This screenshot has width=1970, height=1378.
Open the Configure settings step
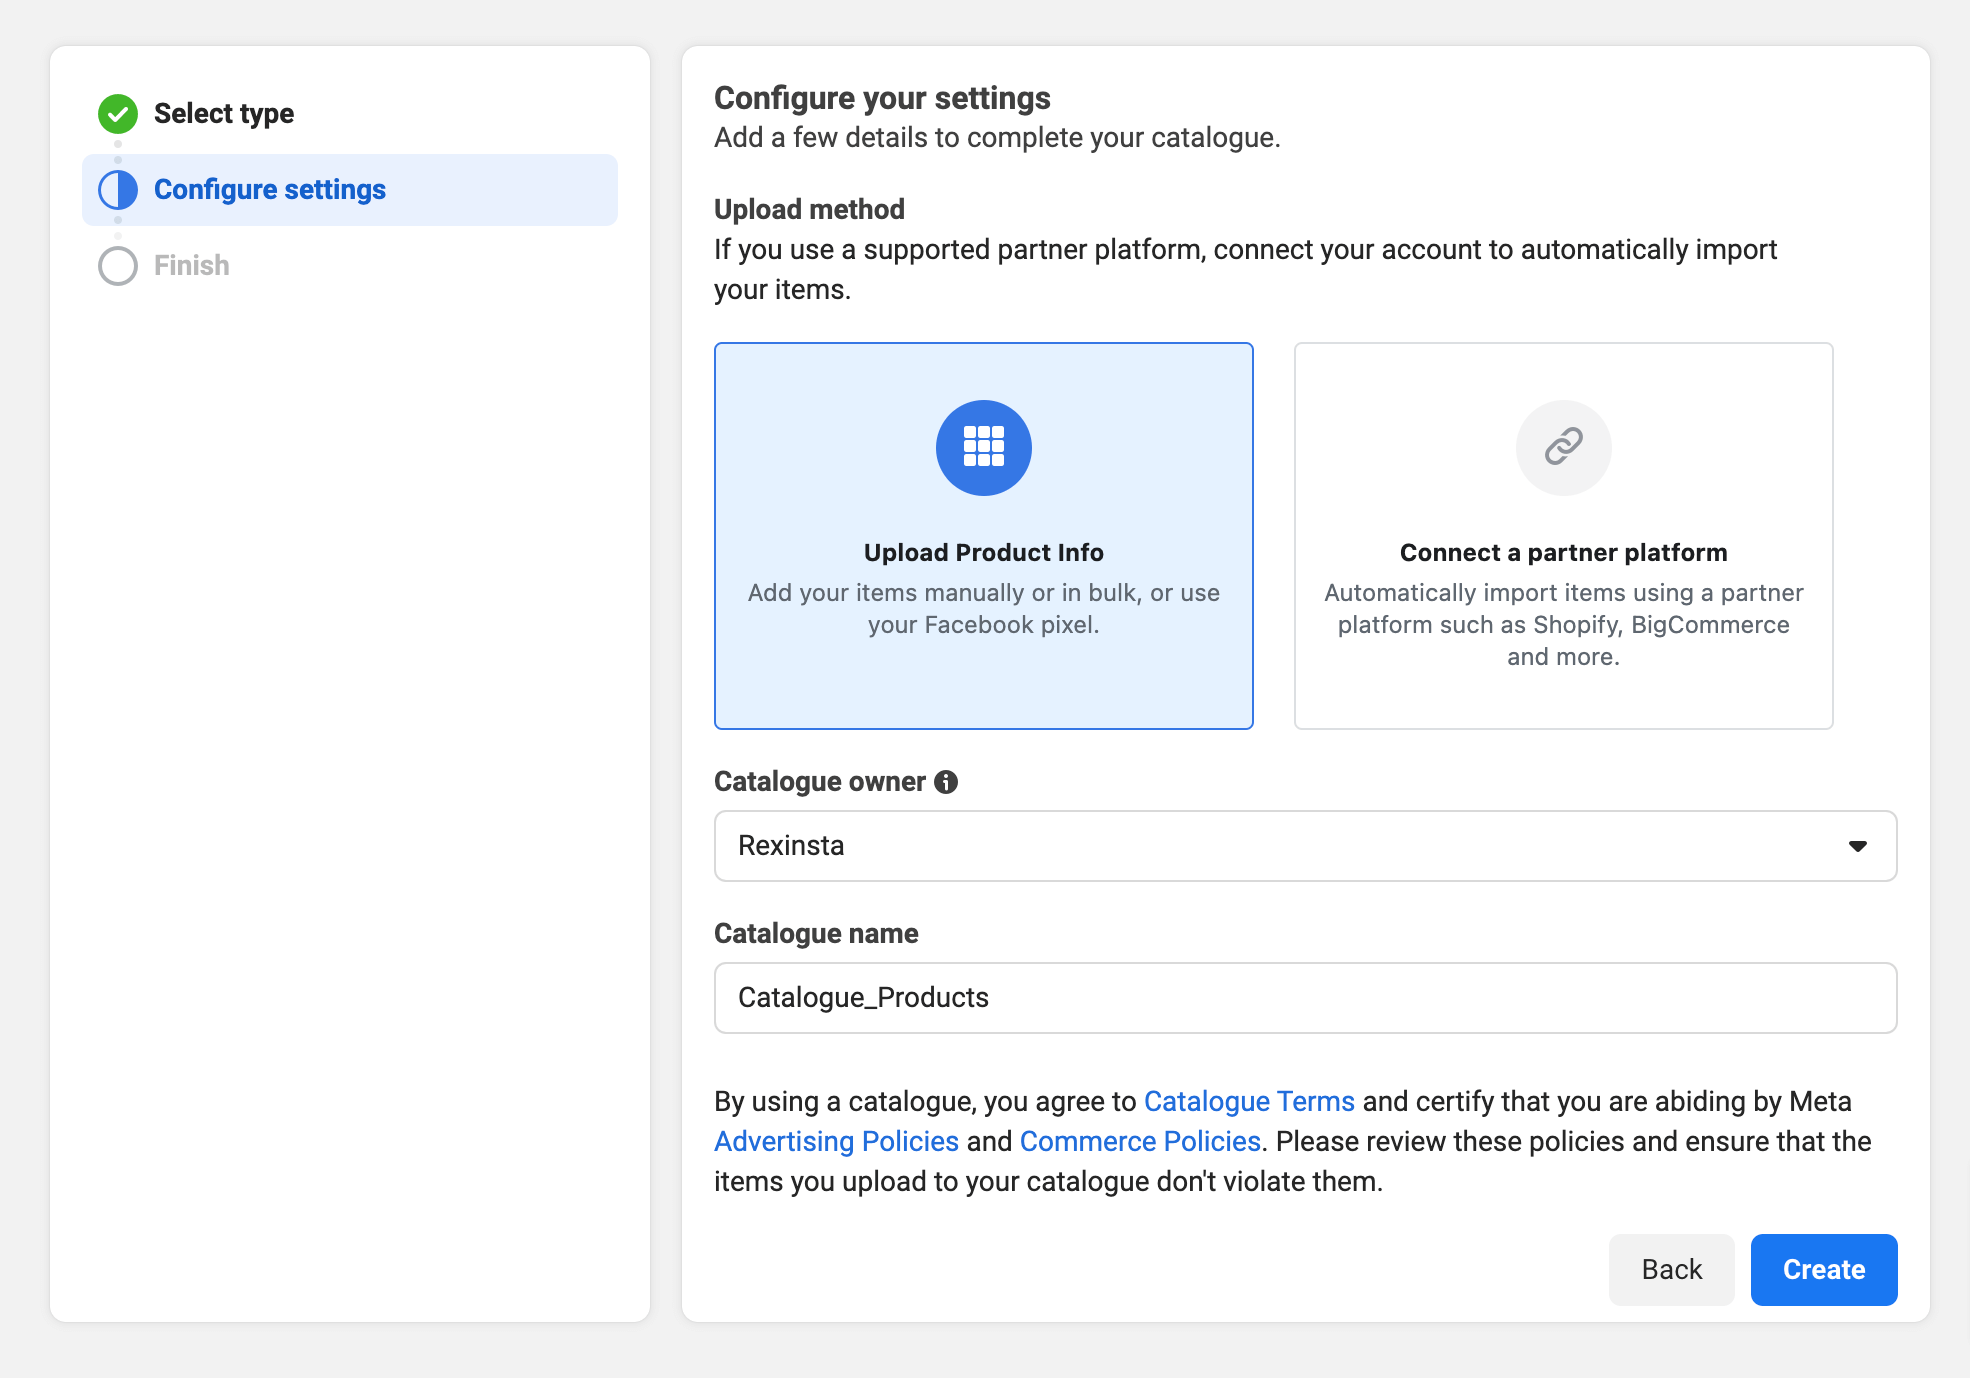(x=270, y=190)
